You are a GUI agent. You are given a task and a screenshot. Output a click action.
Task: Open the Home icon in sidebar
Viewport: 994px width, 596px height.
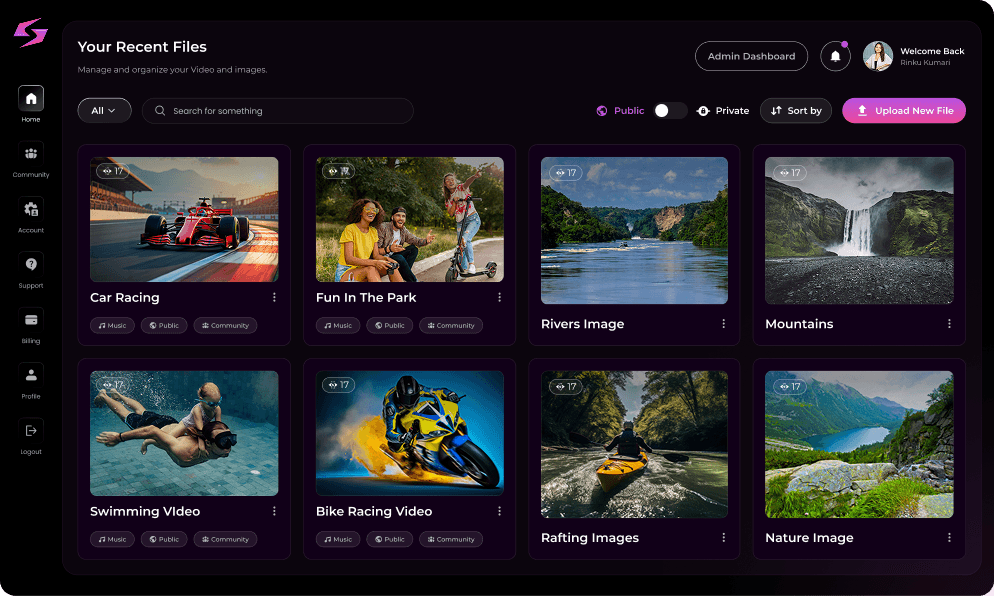click(x=31, y=99)
